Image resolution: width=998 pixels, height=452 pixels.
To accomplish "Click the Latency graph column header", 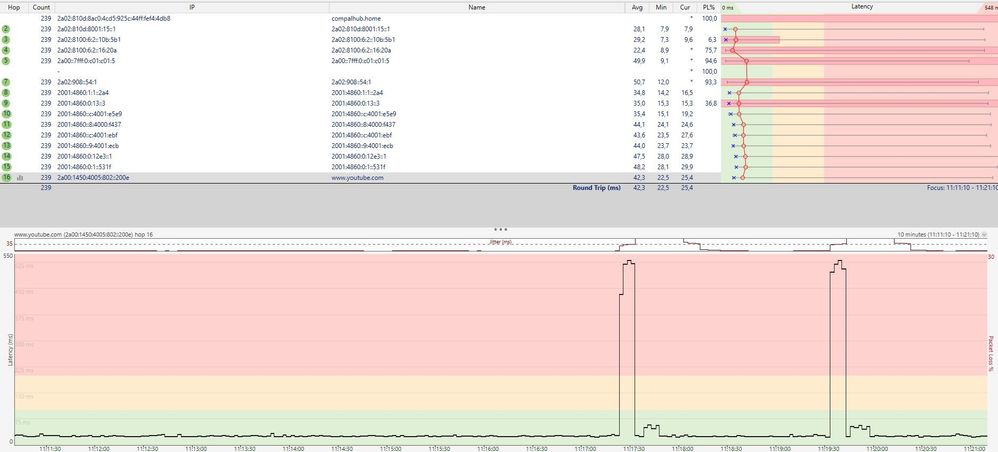I will (x=862, y=6).
